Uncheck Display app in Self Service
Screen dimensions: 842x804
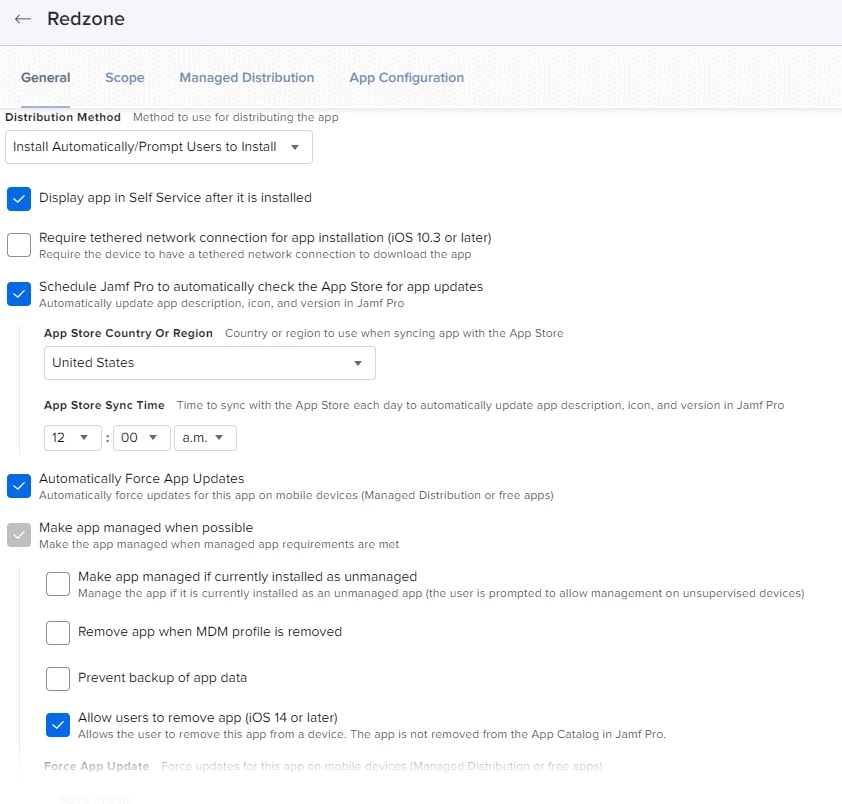(19, 199)
